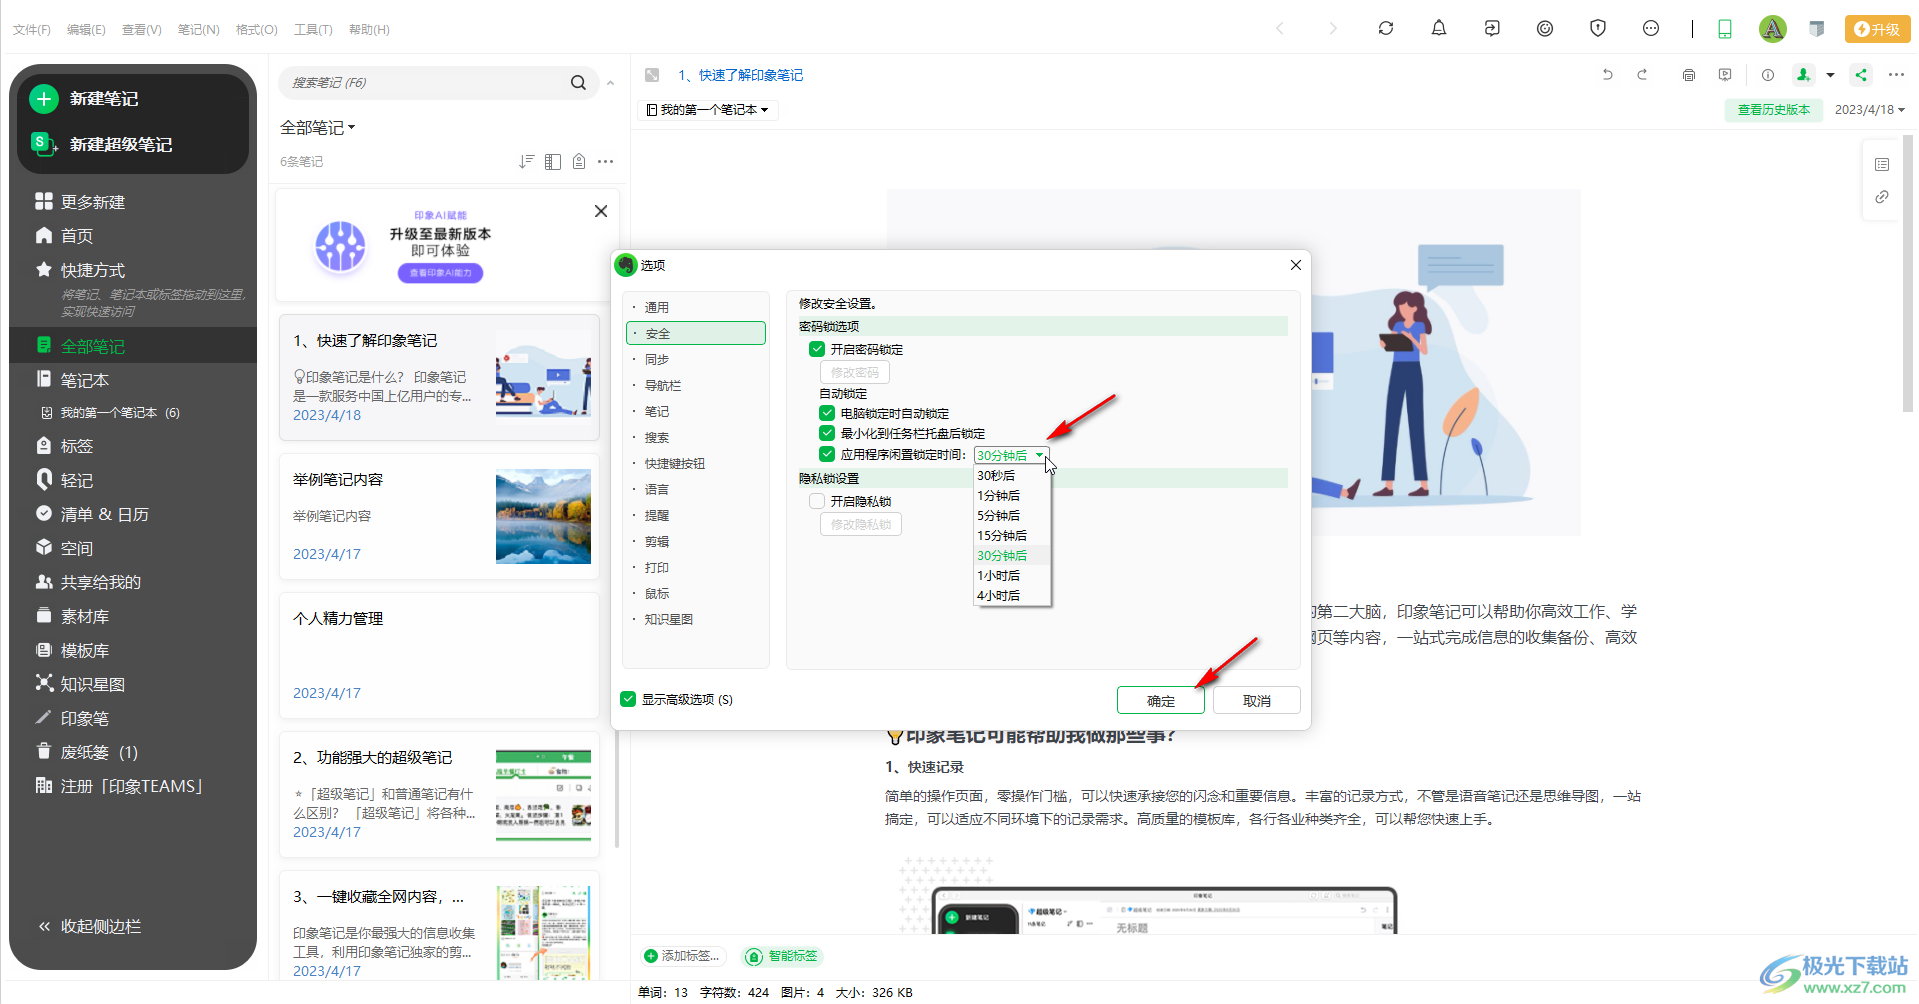
Task: Open the note list more options ellipsis
Action: point(605,161)
